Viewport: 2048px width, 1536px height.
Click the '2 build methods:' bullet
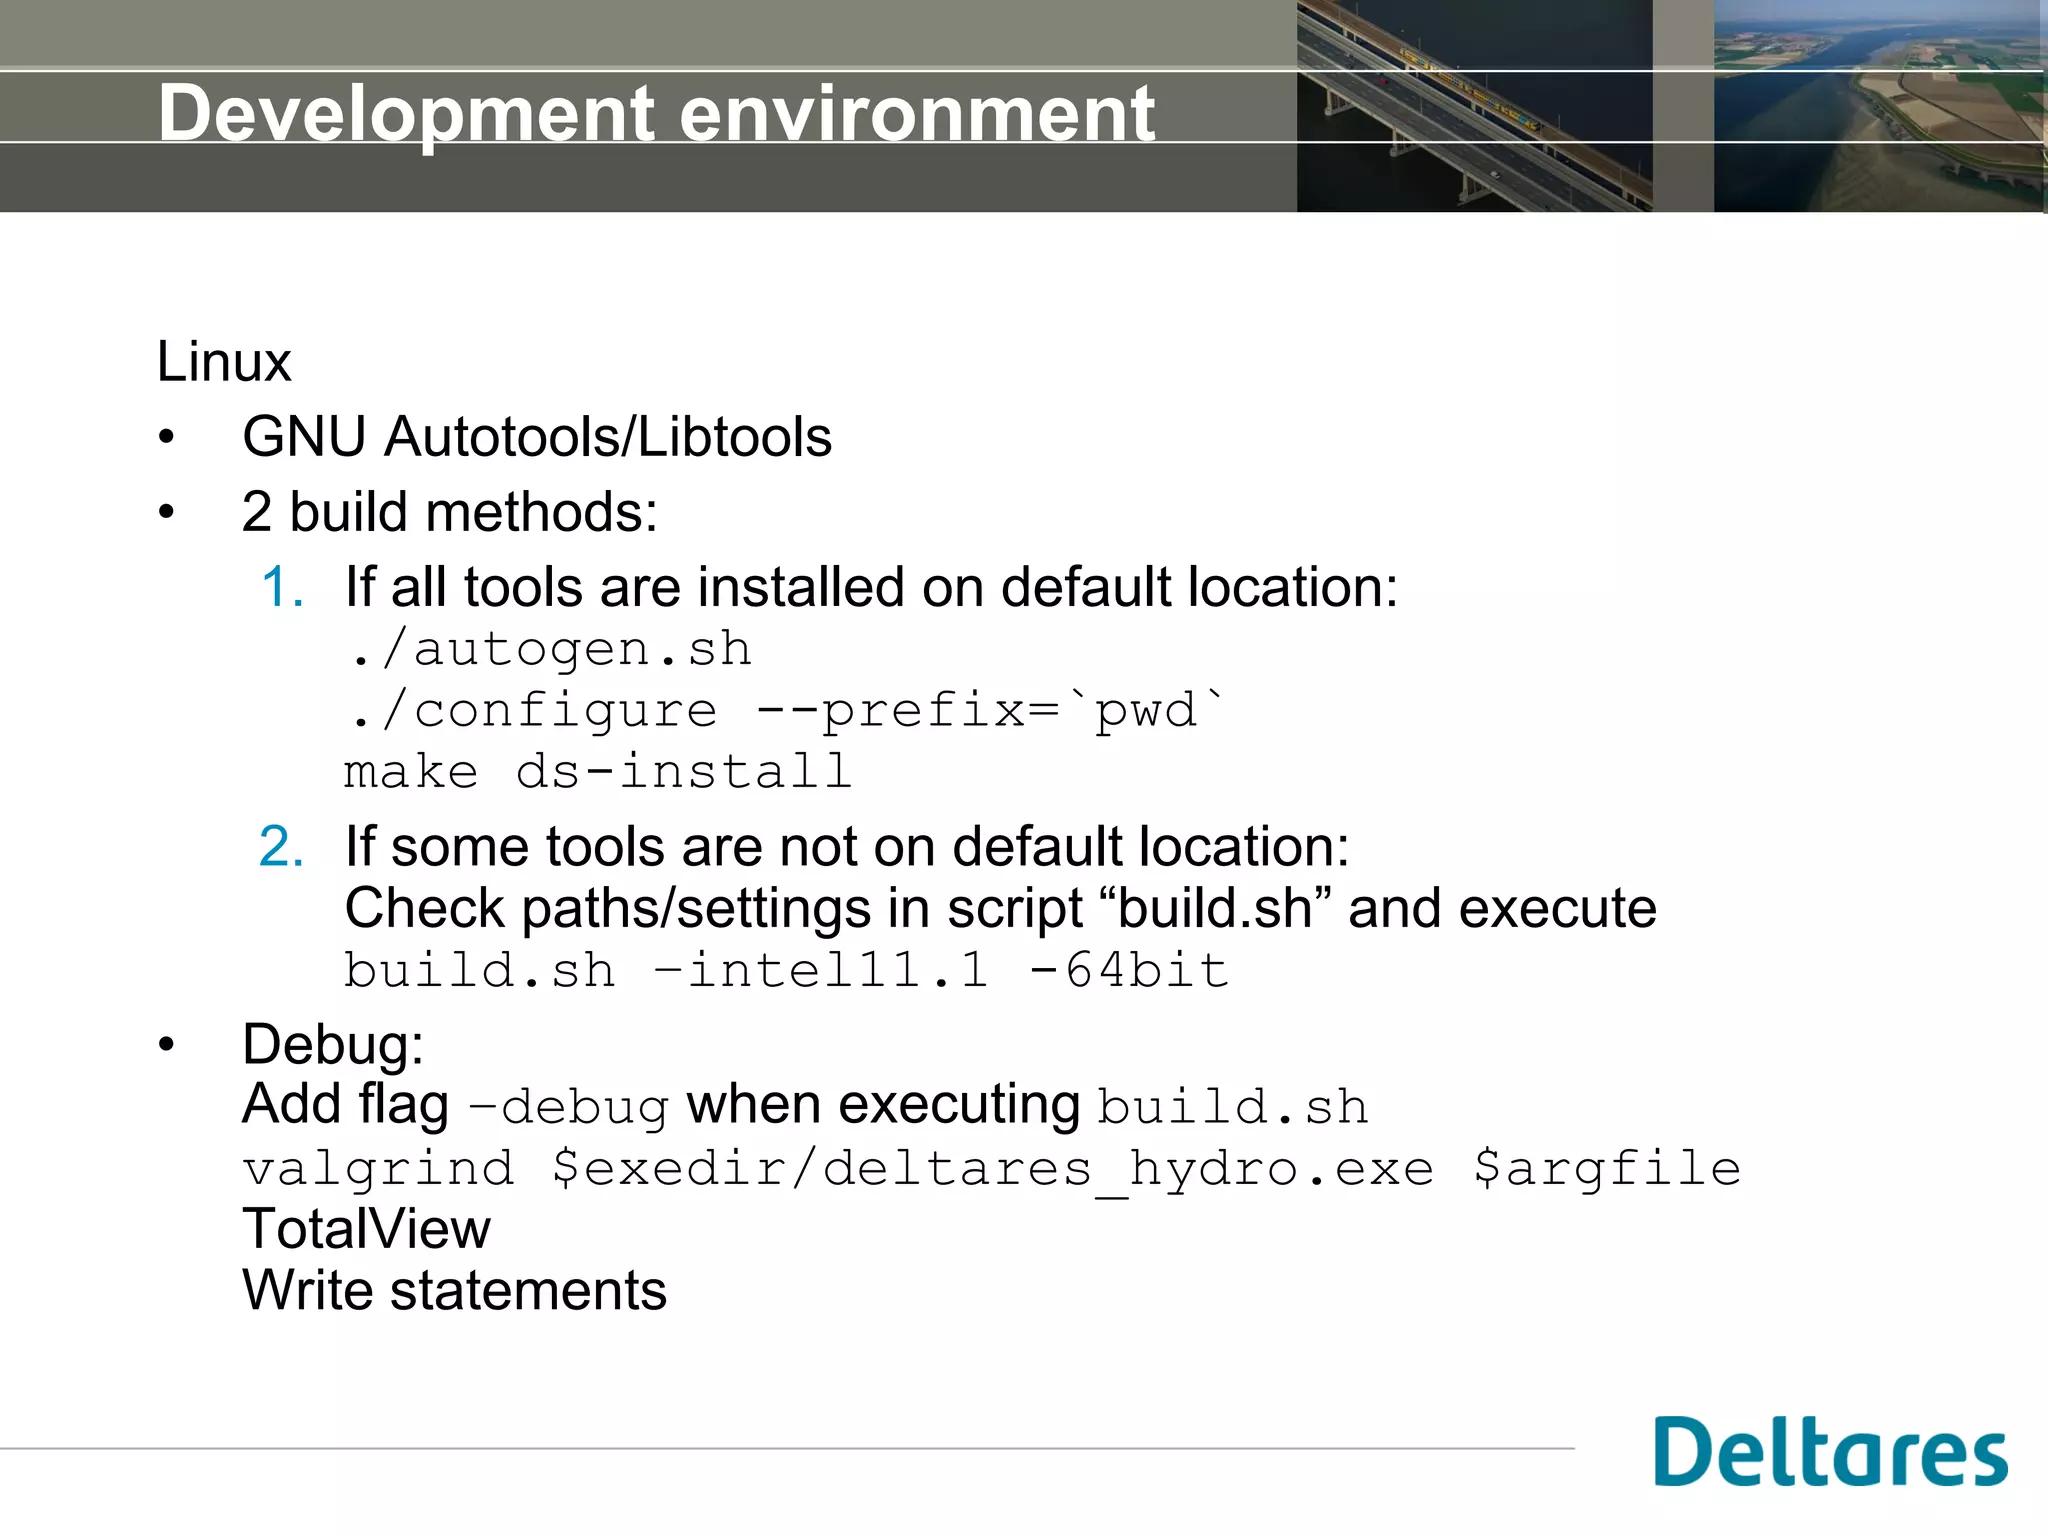(450, 512)
